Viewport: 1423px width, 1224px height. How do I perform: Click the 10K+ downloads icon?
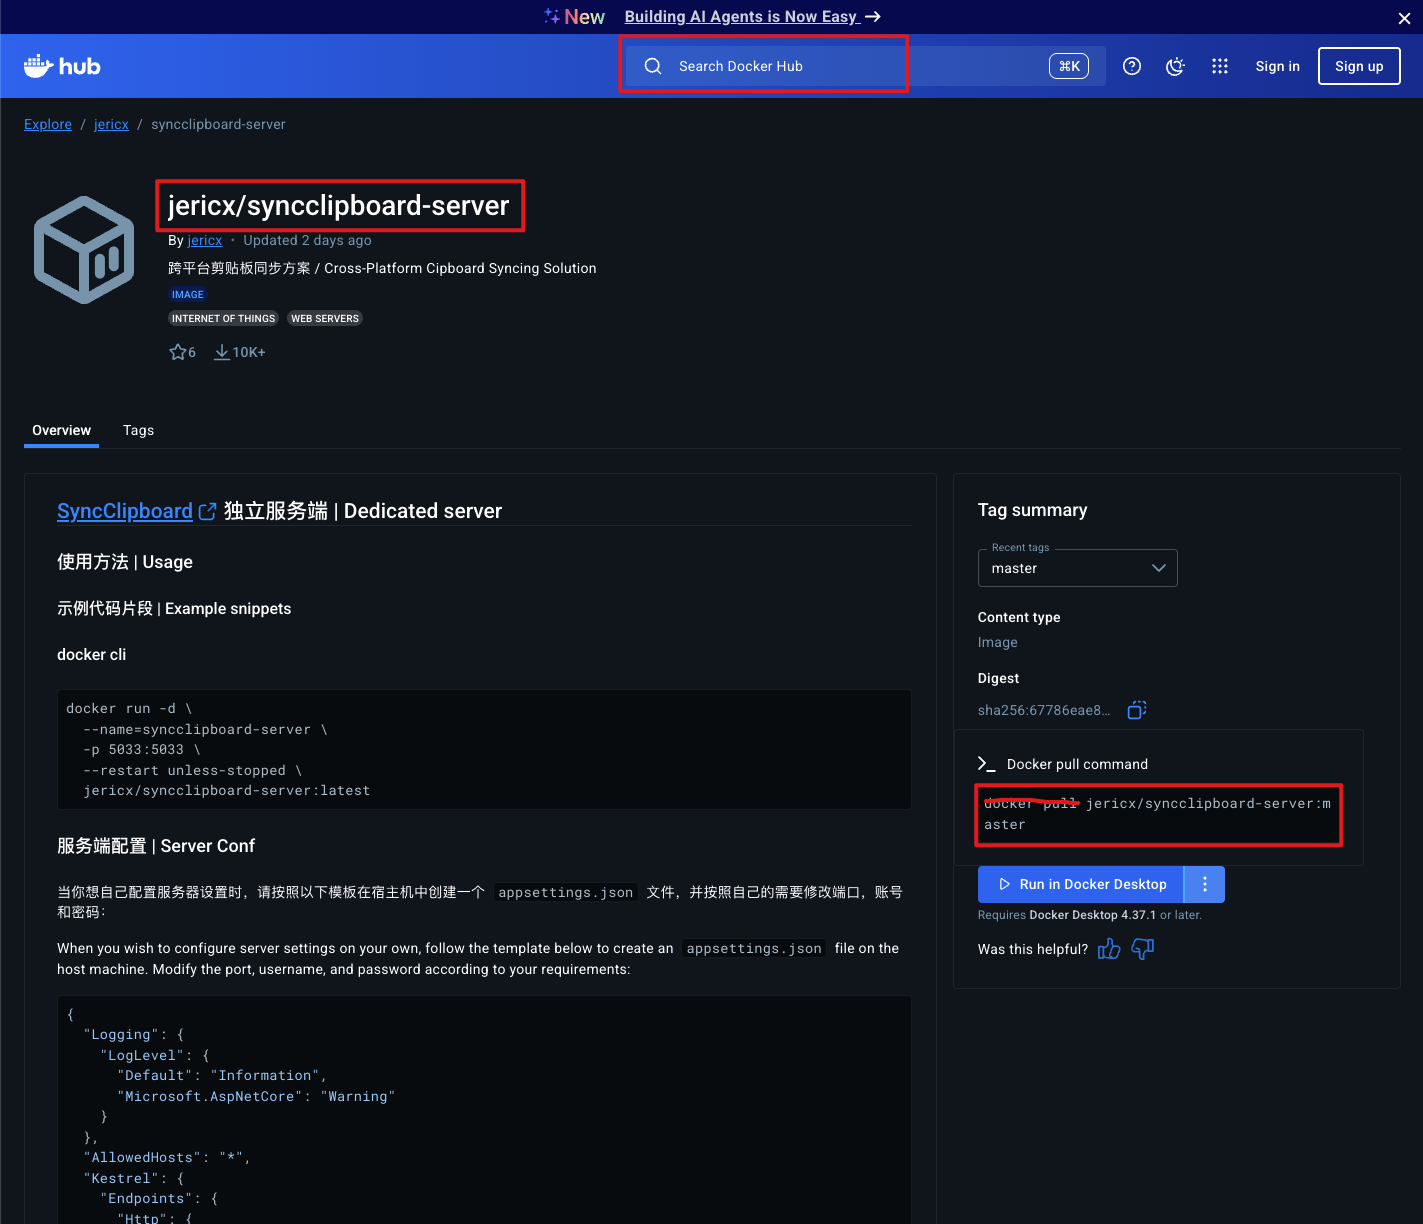click(x=221, y=352)
